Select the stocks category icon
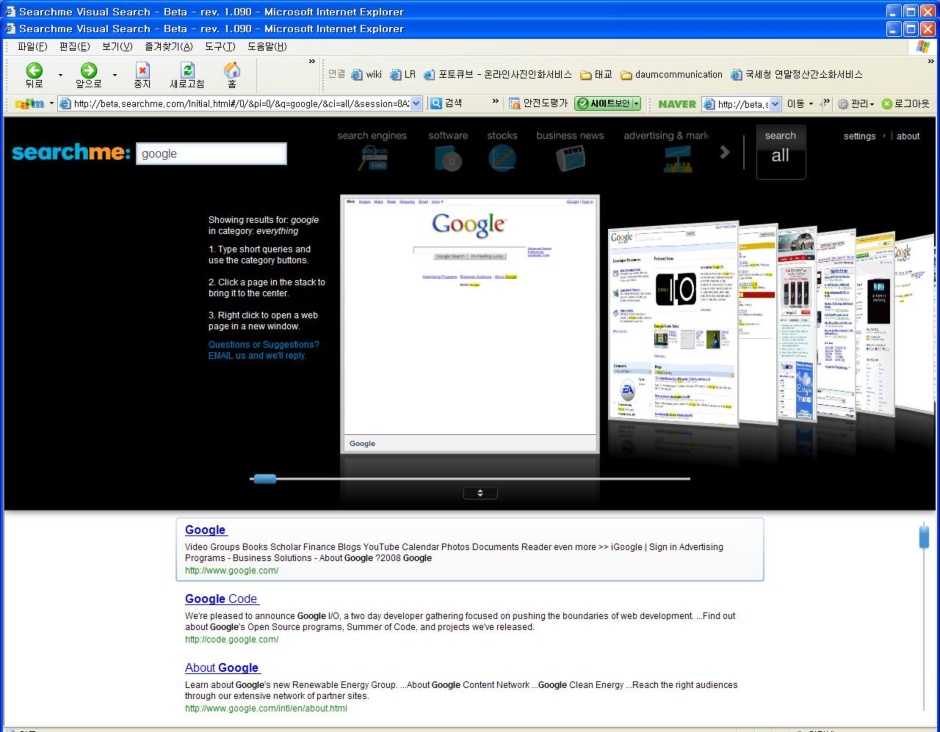 click(502, 159)
